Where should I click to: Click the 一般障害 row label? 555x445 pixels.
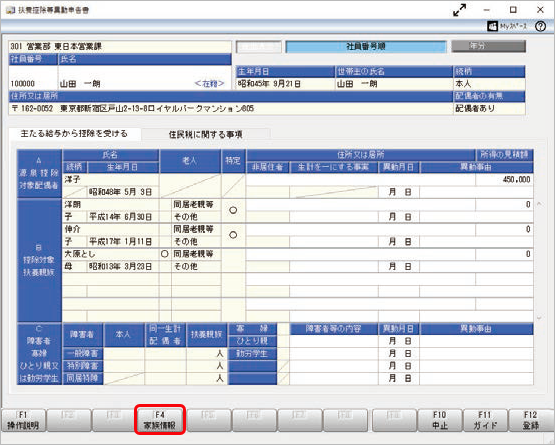coord(83,353)
